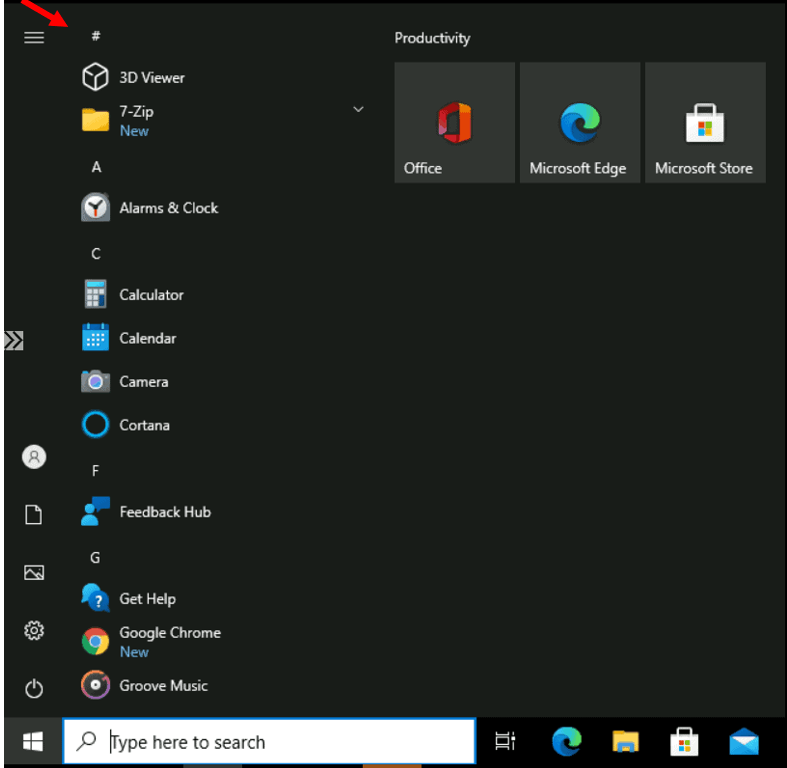Launch Alarms & Clock icon
Viewport: 787px width, 768px height.
tap(95, 207)
